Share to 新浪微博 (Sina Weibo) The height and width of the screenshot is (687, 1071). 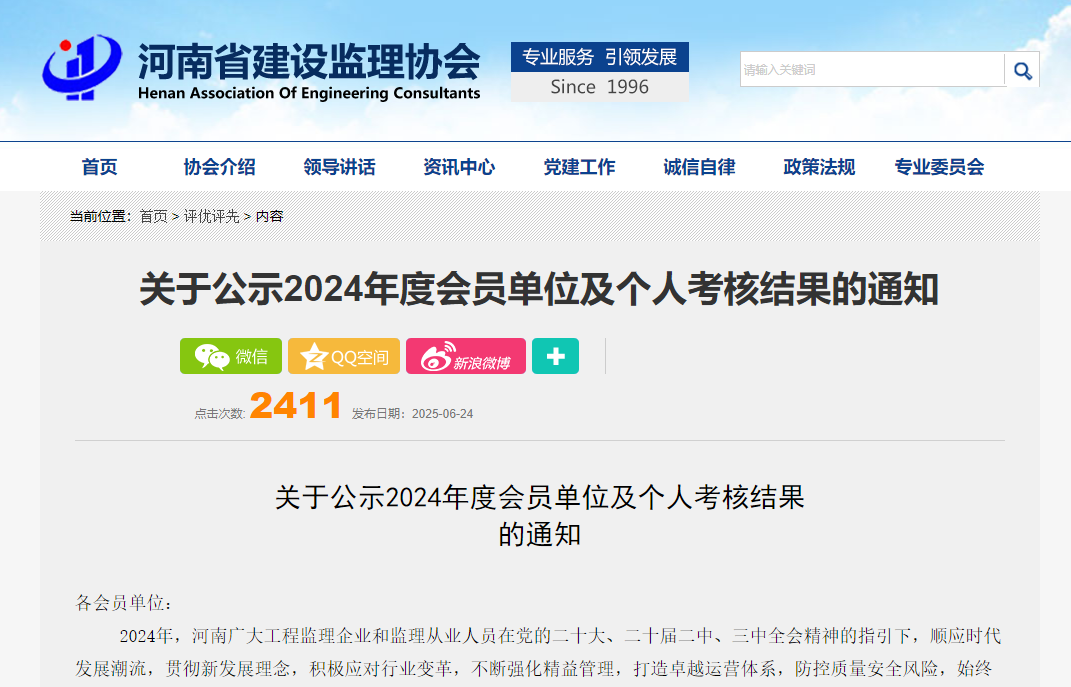[466, 356]
